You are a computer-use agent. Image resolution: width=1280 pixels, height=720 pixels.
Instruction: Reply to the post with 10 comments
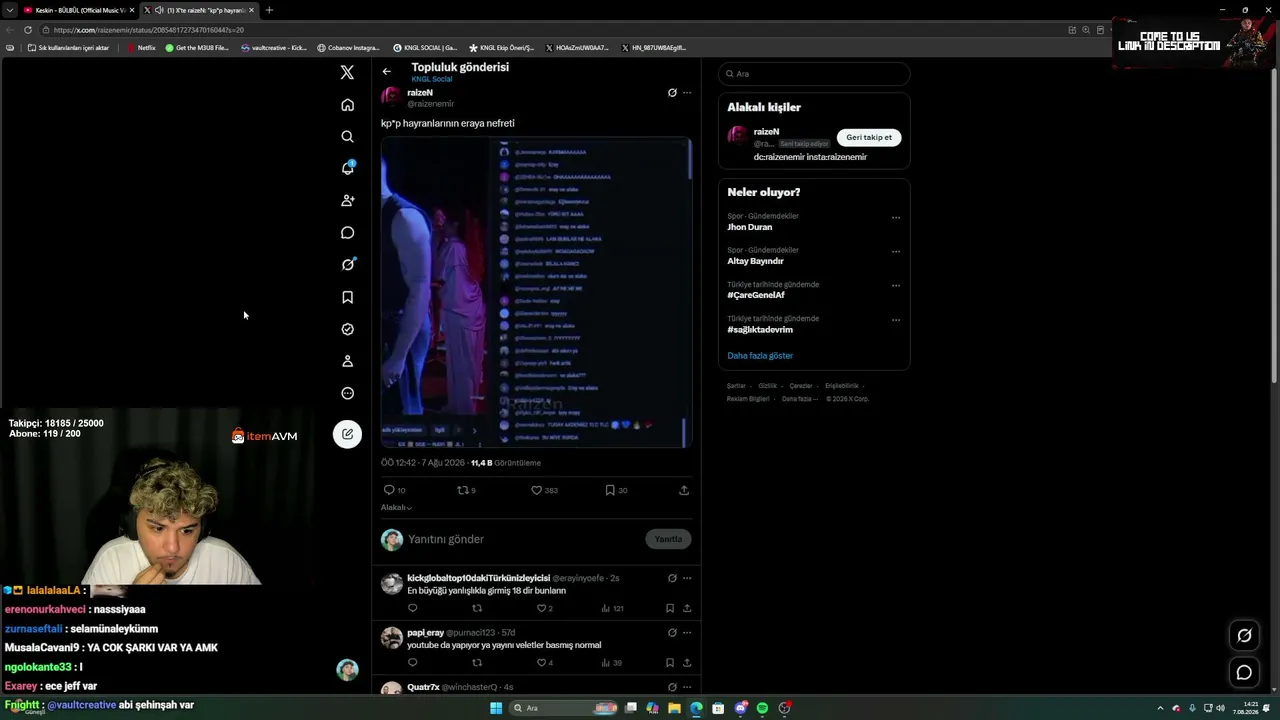(394, 490)
